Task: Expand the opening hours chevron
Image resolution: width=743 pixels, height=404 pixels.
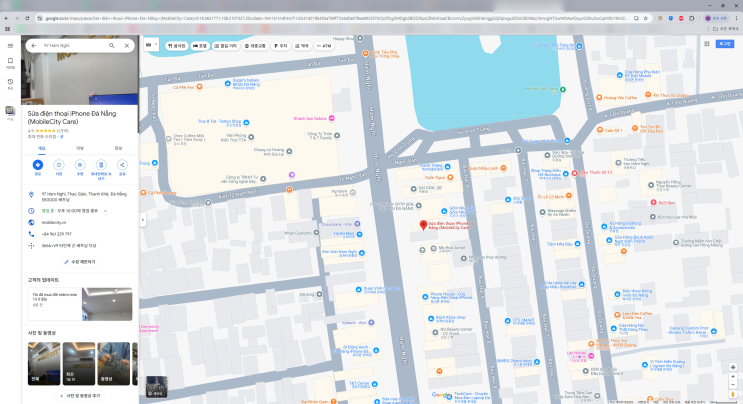Action: pyautogui.click(x=105, y=211)
